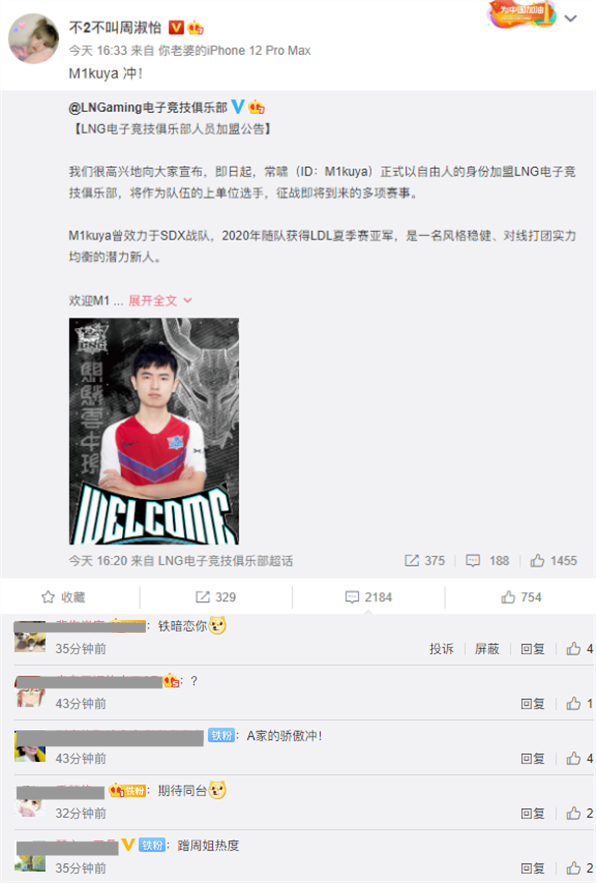Open the post options chevron menu
The image size is (596, 883).
click(x=571, y=19)
